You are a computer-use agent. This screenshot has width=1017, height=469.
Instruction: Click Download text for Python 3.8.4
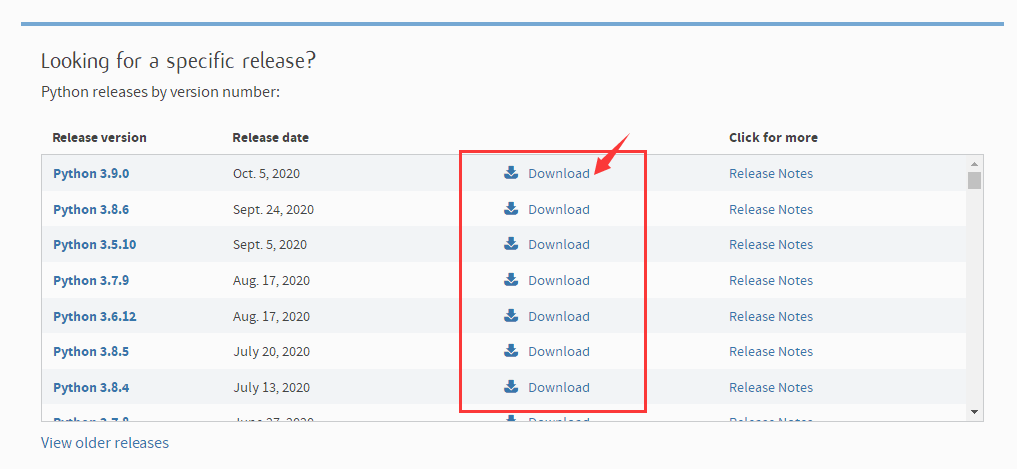tap(559, 387)
